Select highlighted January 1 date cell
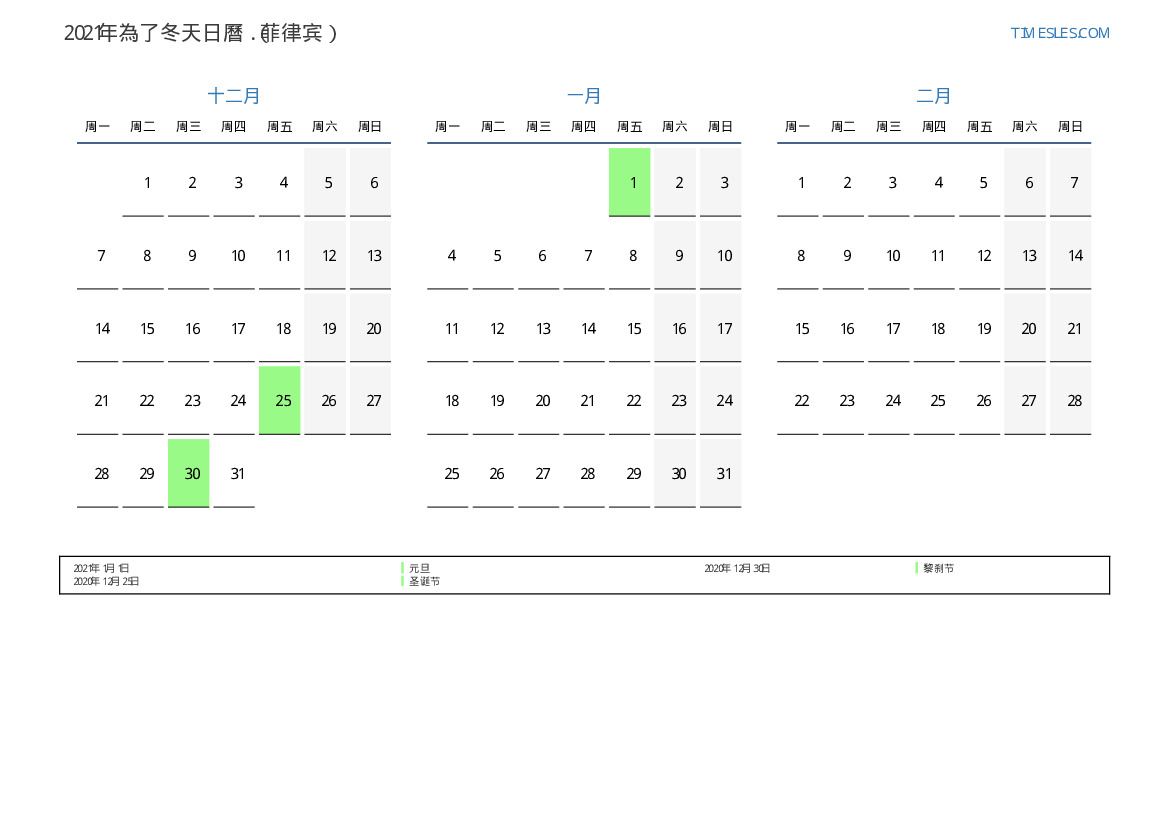 [x=630, y=182]
